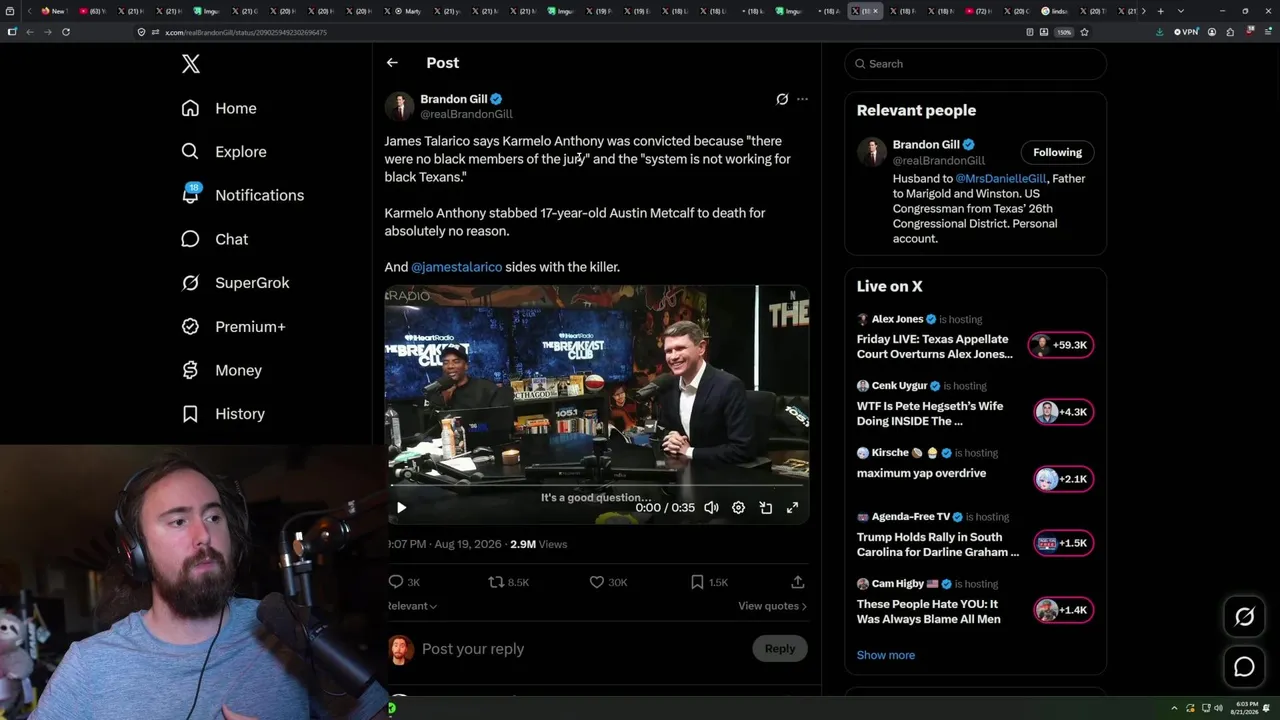Viewport: 1280px width, 720px height.
Task: Open Premium+ from the sidebar
Action: click(233, 327)
